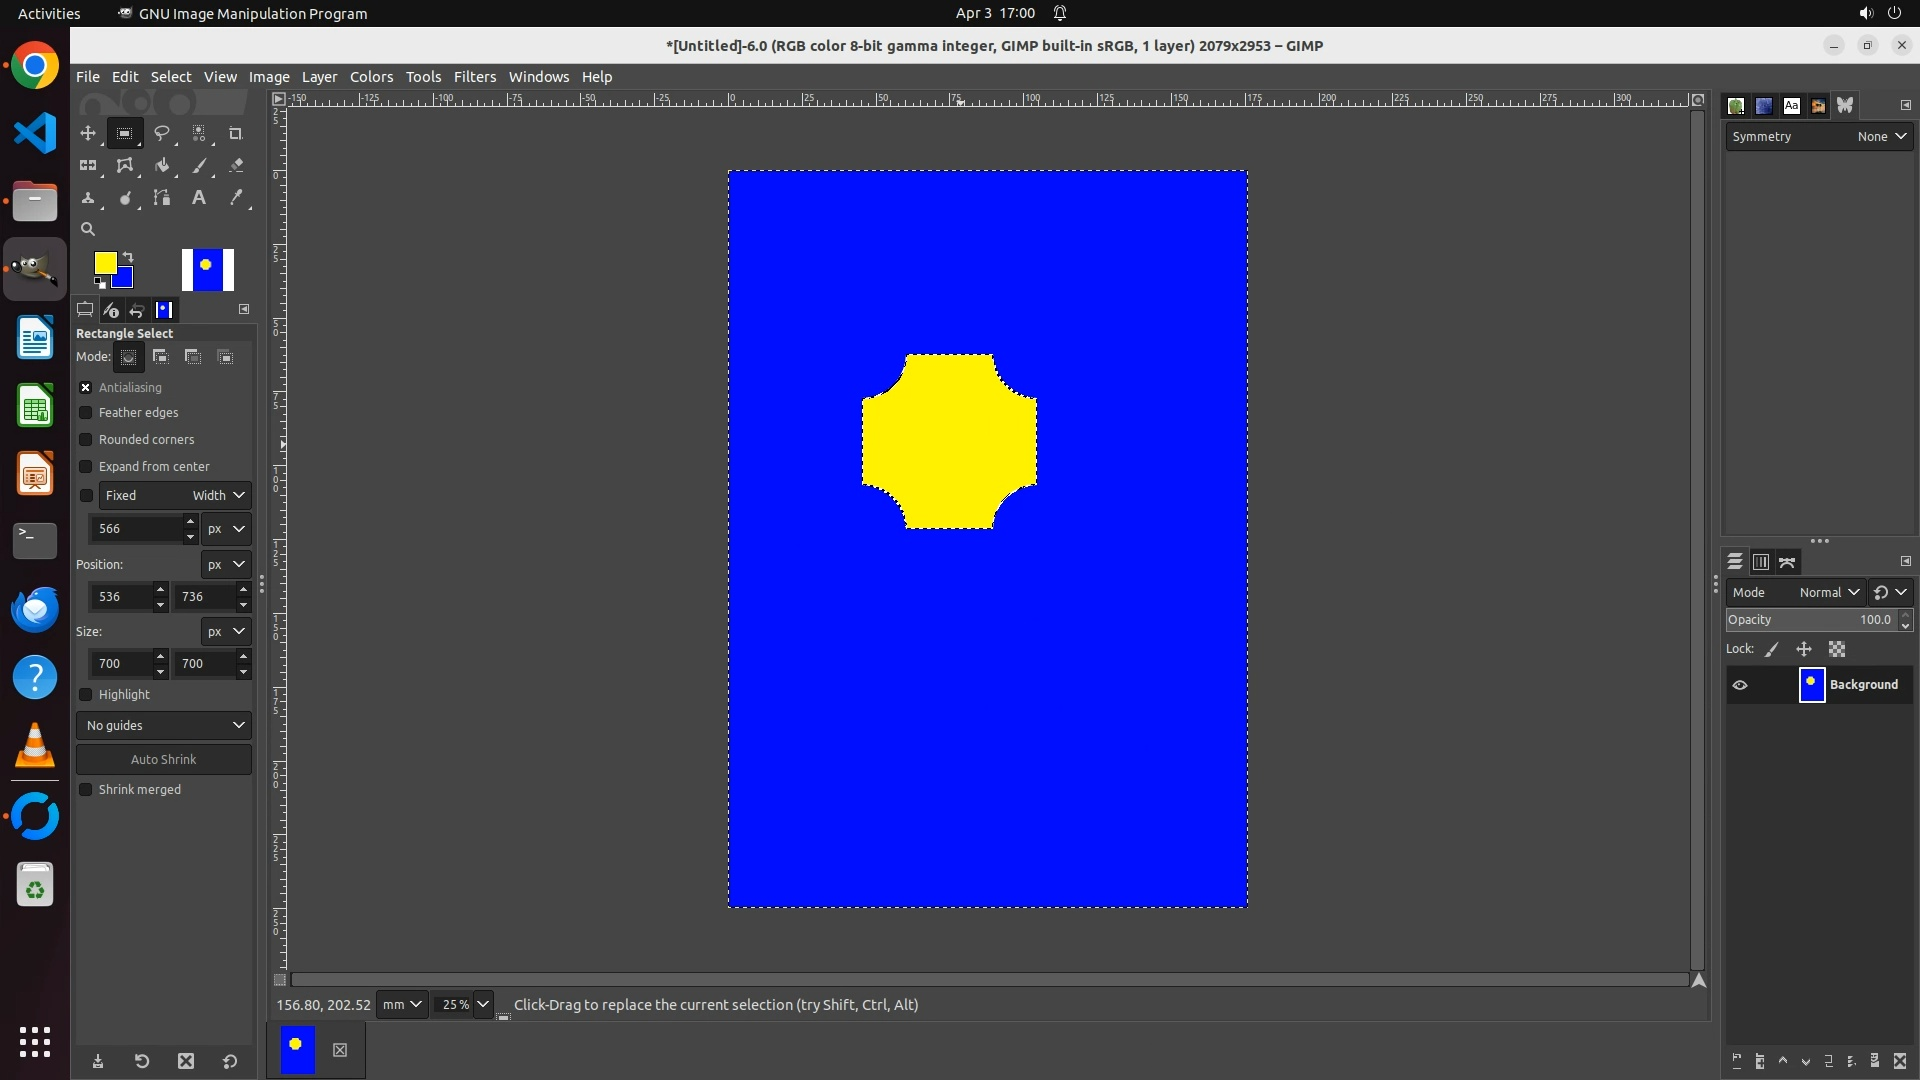
Task: Swap foreground and background colors
Action: (x=128, y=257)
